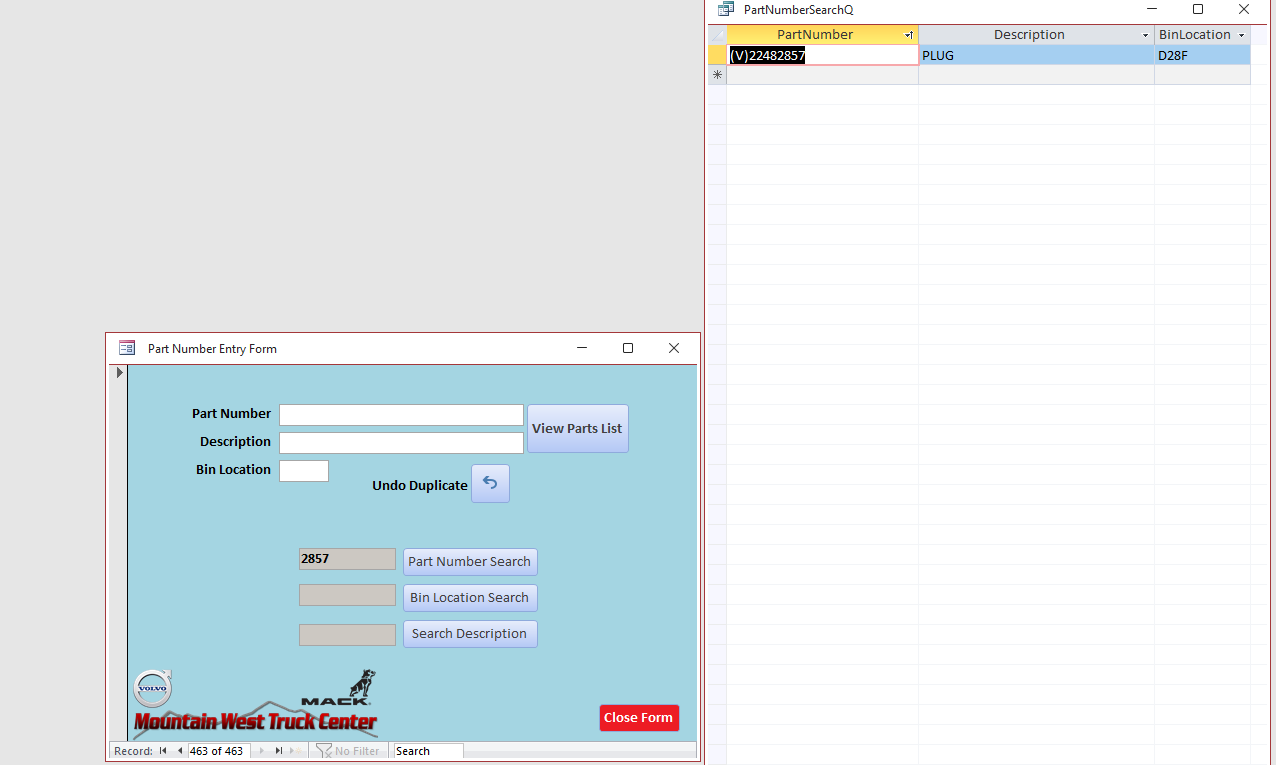Toggle the No Filter control in the record navigator

coord(349,750)
